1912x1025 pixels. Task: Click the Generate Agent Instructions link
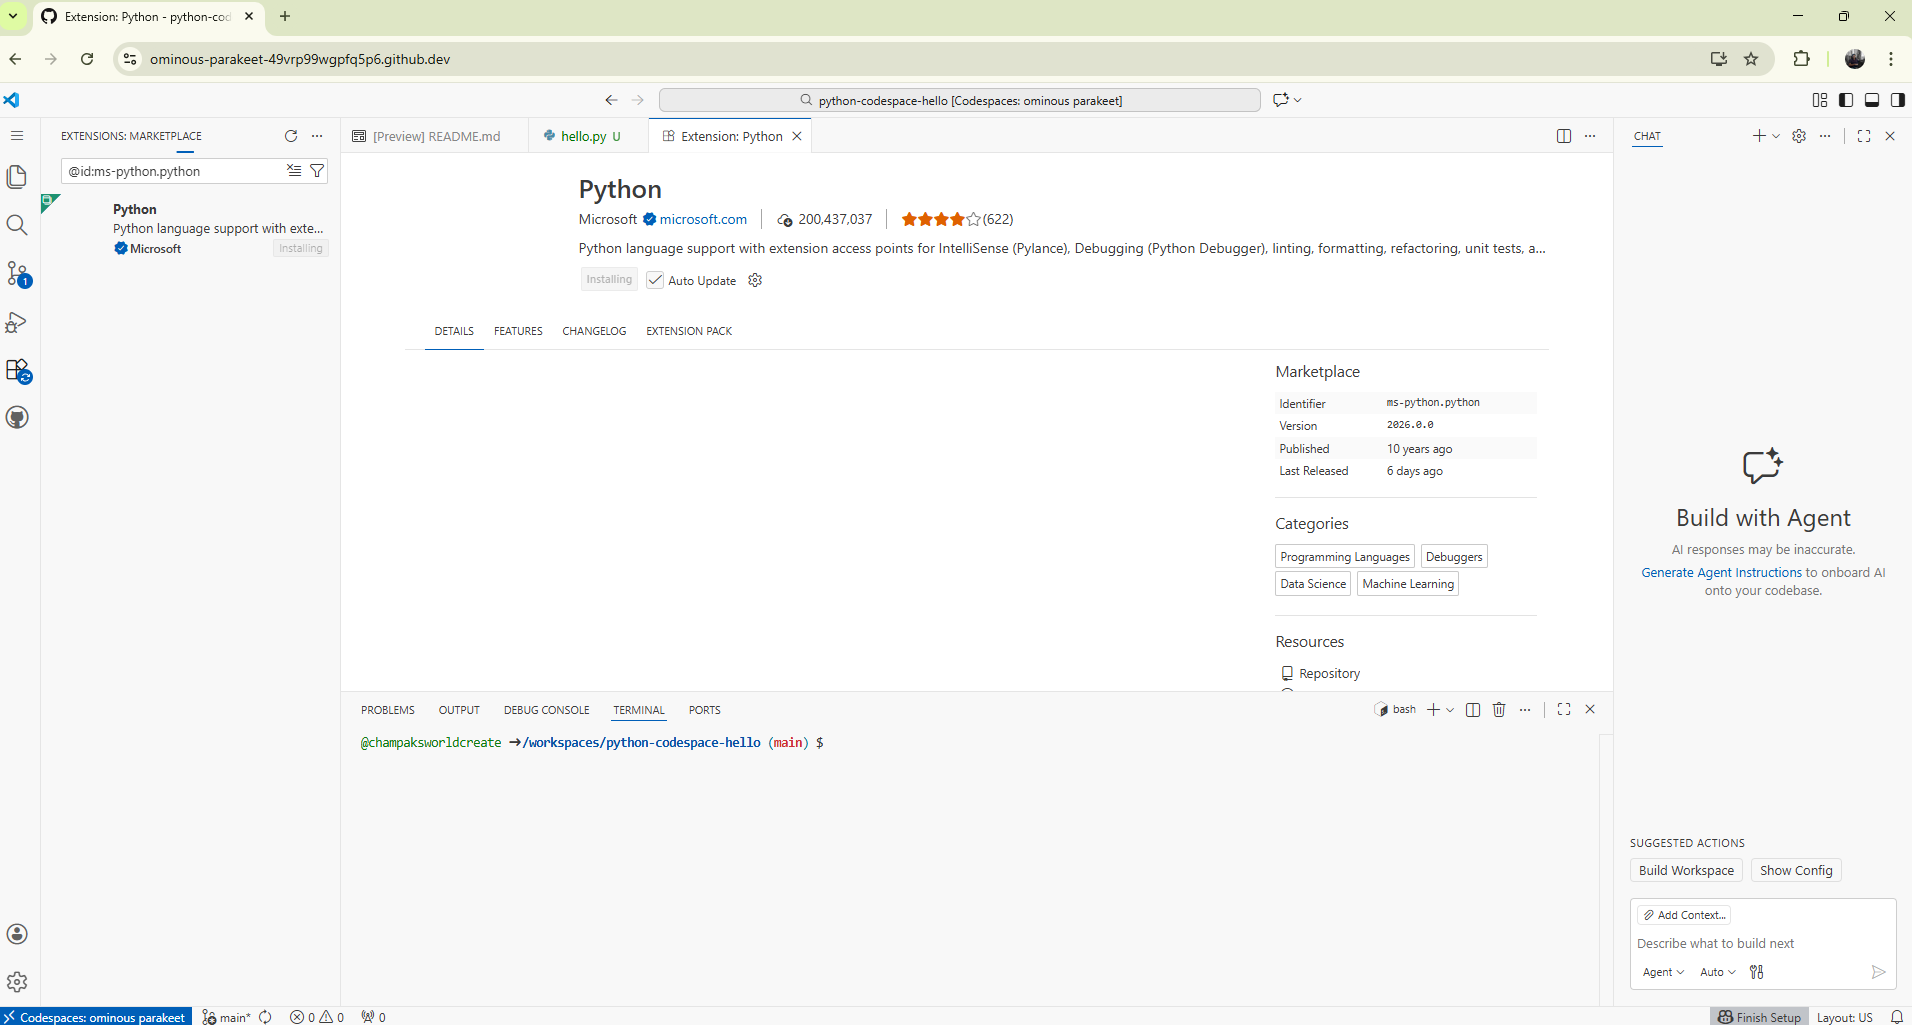click(1721, 573)
